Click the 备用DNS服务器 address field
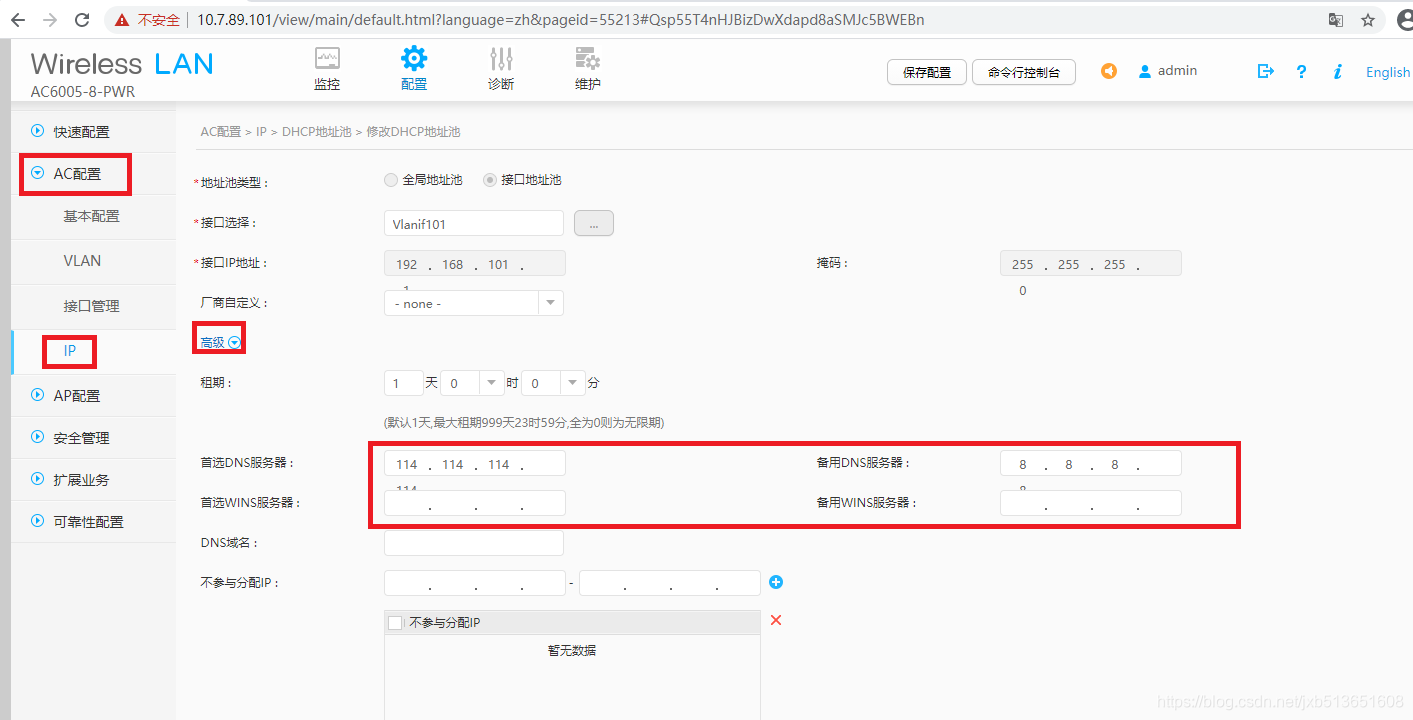 coord(1091,463)
